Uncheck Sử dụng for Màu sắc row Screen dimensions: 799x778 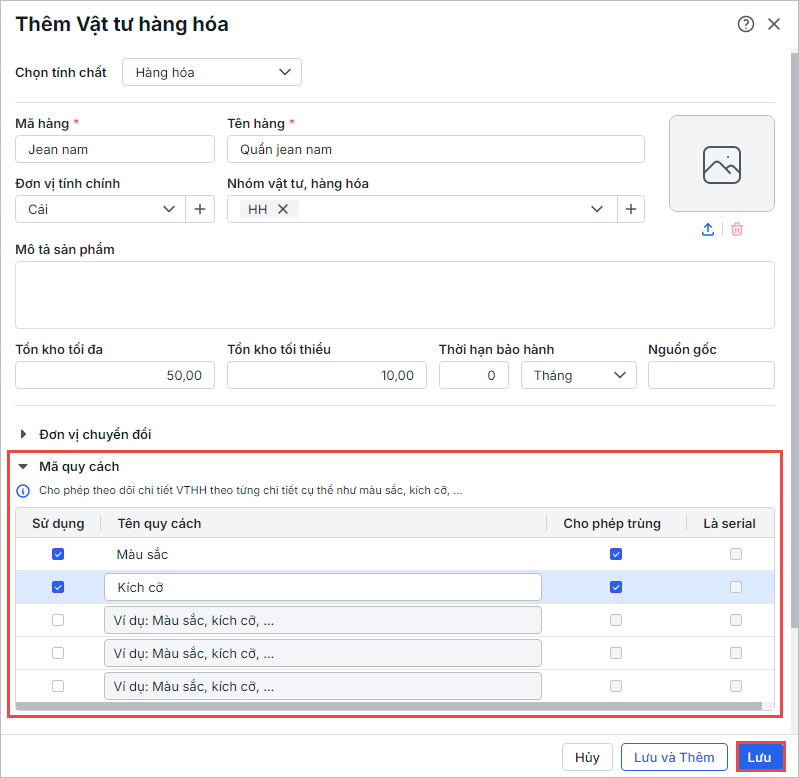[x=58, y=554]
